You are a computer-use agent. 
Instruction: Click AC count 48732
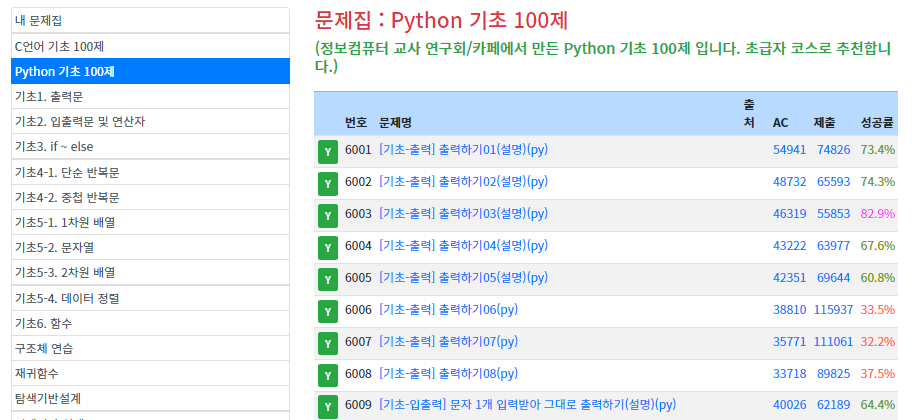(789, 181)
